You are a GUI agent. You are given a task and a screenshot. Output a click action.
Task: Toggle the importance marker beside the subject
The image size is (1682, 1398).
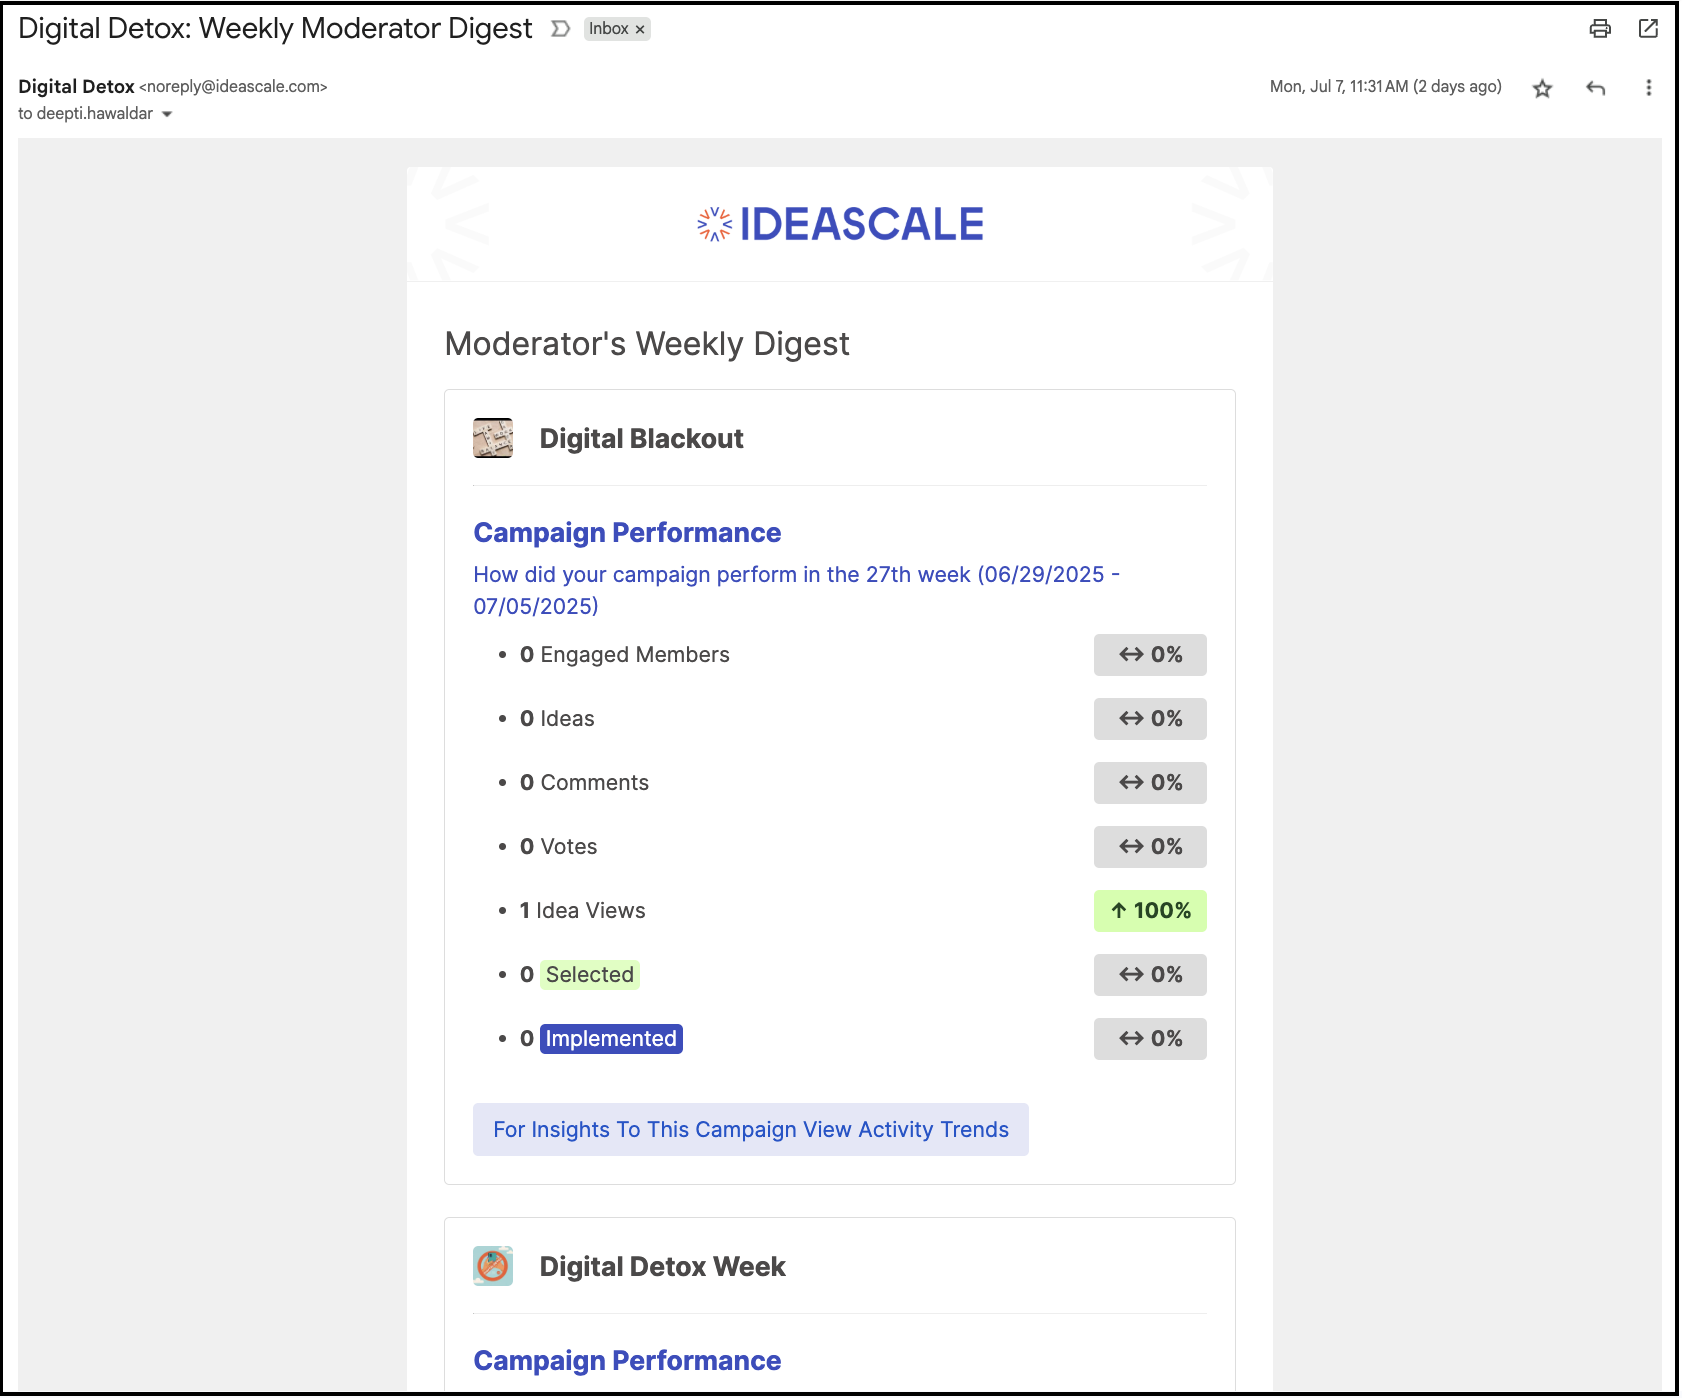(561, 29)
